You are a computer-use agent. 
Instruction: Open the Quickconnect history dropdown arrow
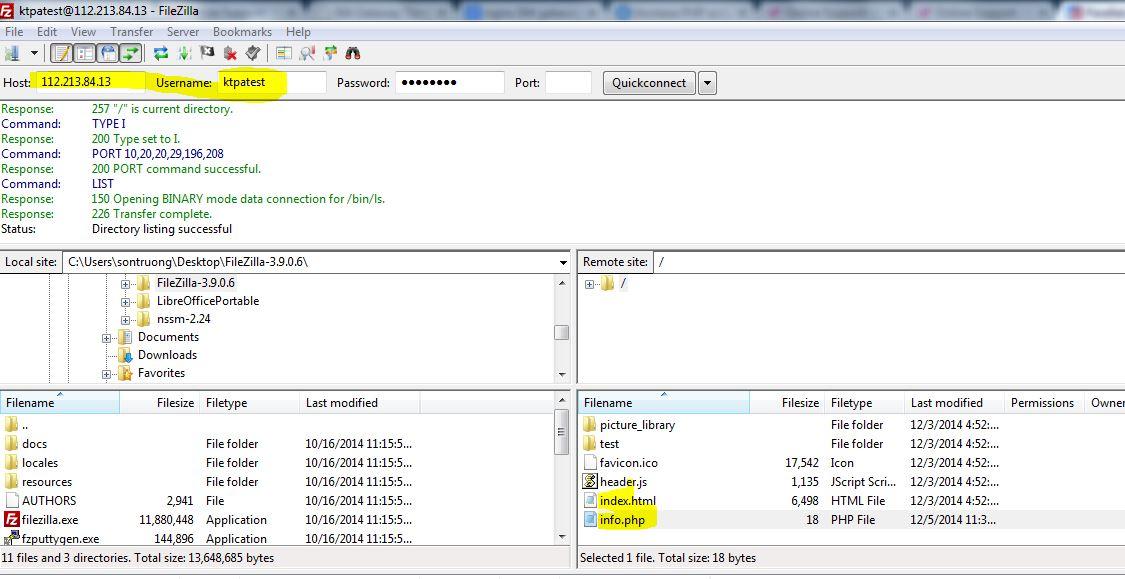(707, 83)
